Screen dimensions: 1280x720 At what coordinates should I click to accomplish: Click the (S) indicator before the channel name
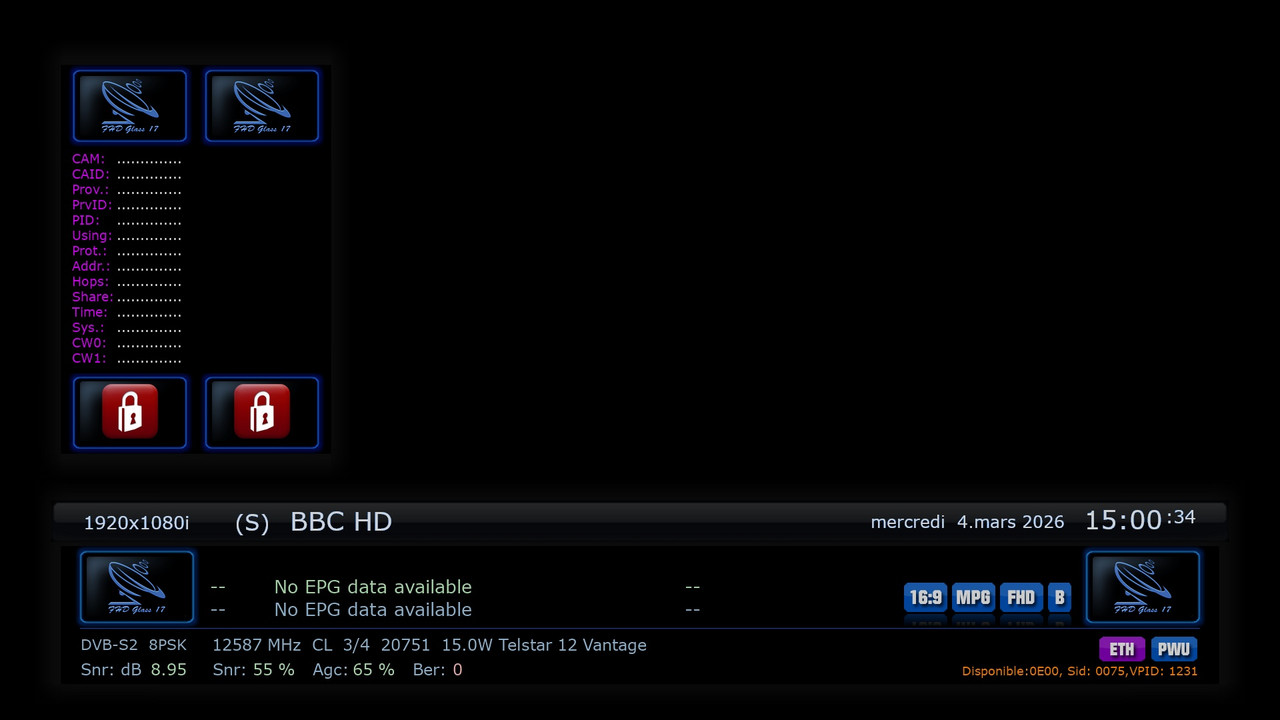pos(252,523)
